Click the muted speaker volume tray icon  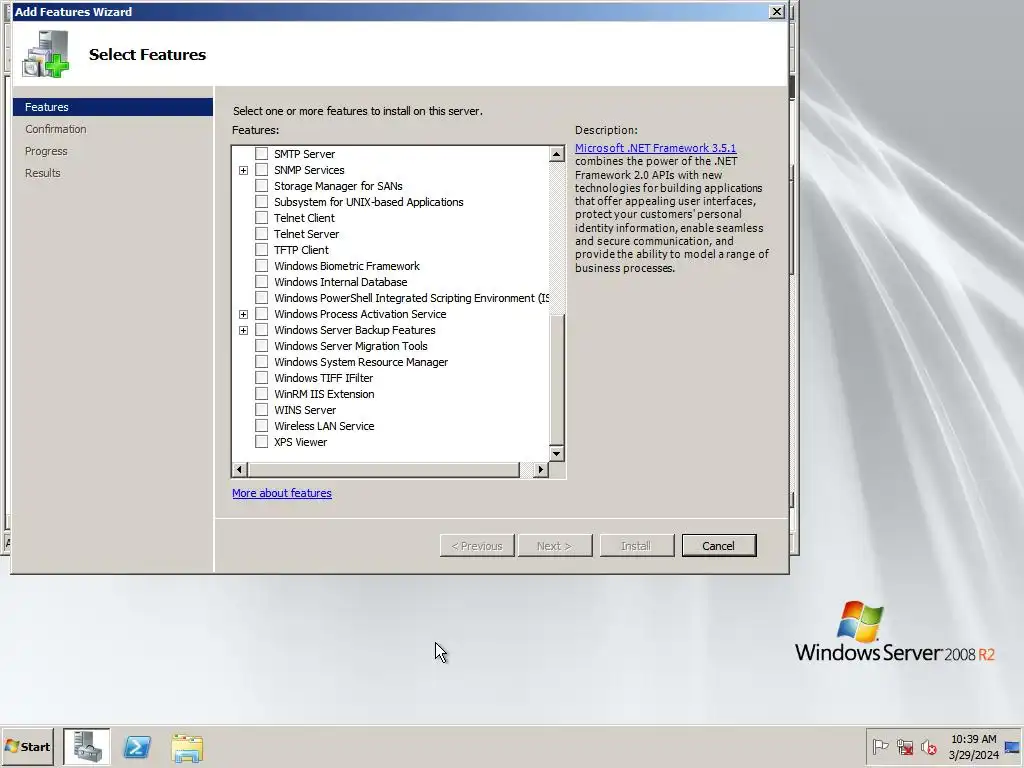[x=929, y=746]
